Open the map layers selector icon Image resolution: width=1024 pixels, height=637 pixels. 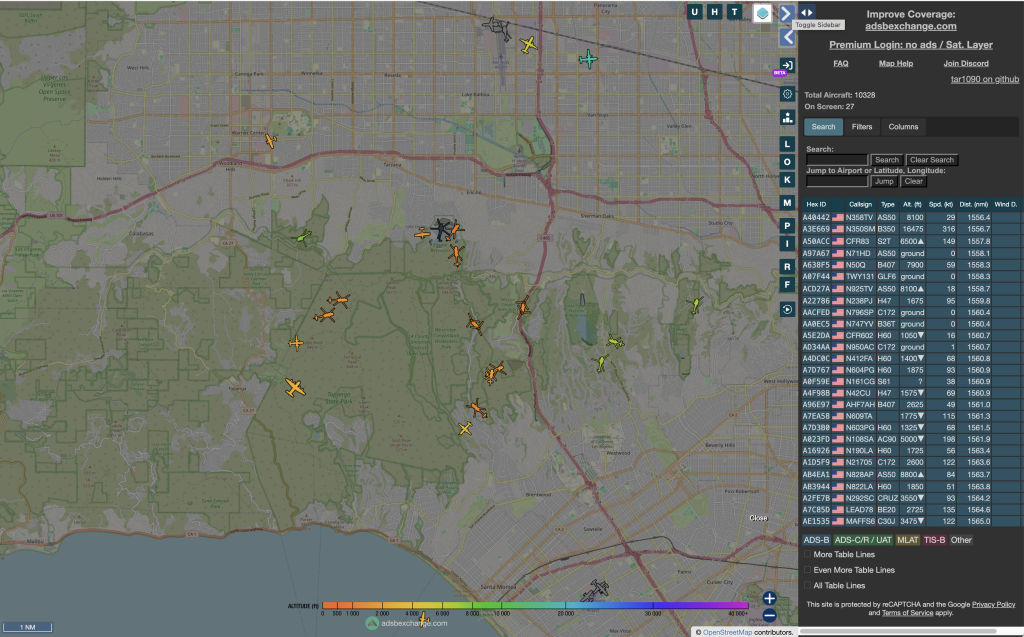pyautogui.click(x=762, y=13)
